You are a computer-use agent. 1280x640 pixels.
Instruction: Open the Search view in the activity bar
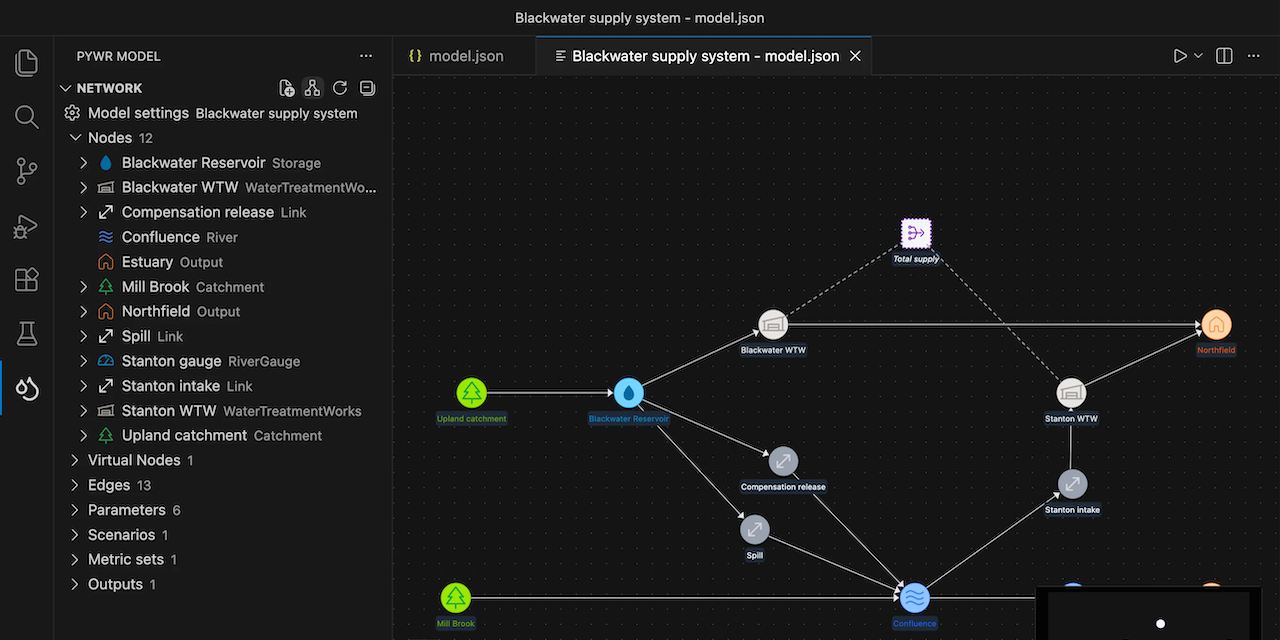click(27, 117)
